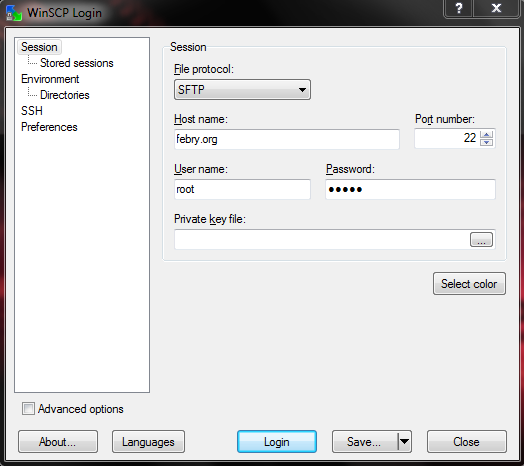Open Stored sessions tree item

click(77, 63)
